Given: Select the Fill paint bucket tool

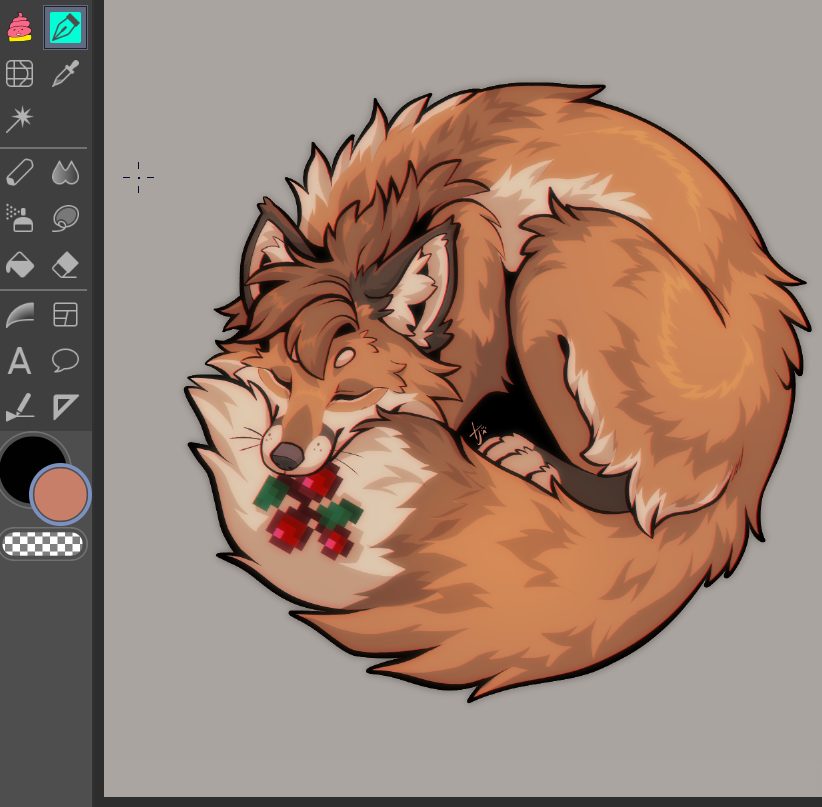Looking at the screenshot, I should (19, 264).
